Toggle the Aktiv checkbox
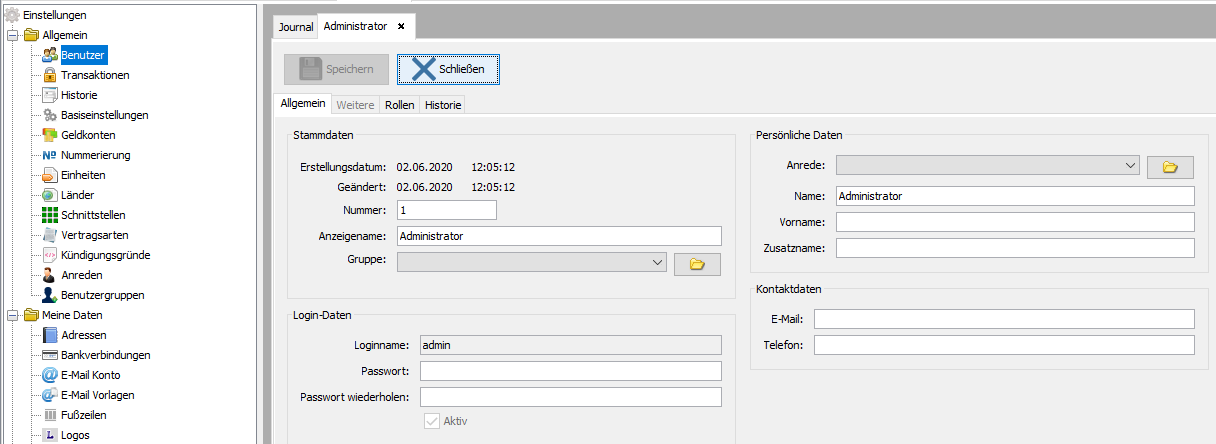 [432, 422]
